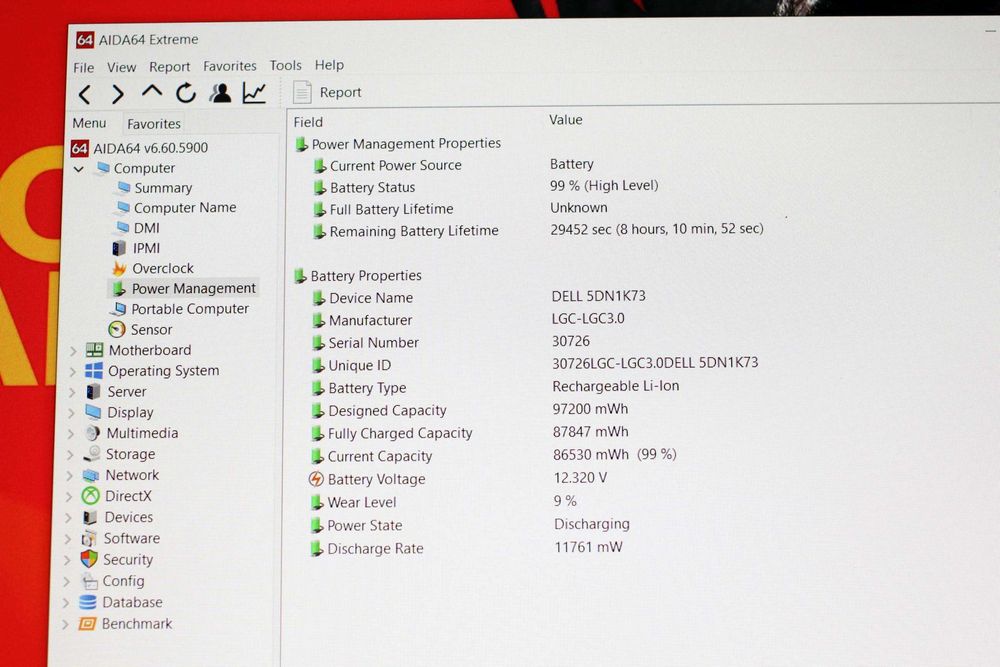Click the DirectX Xbox icon

pos(91,496)
